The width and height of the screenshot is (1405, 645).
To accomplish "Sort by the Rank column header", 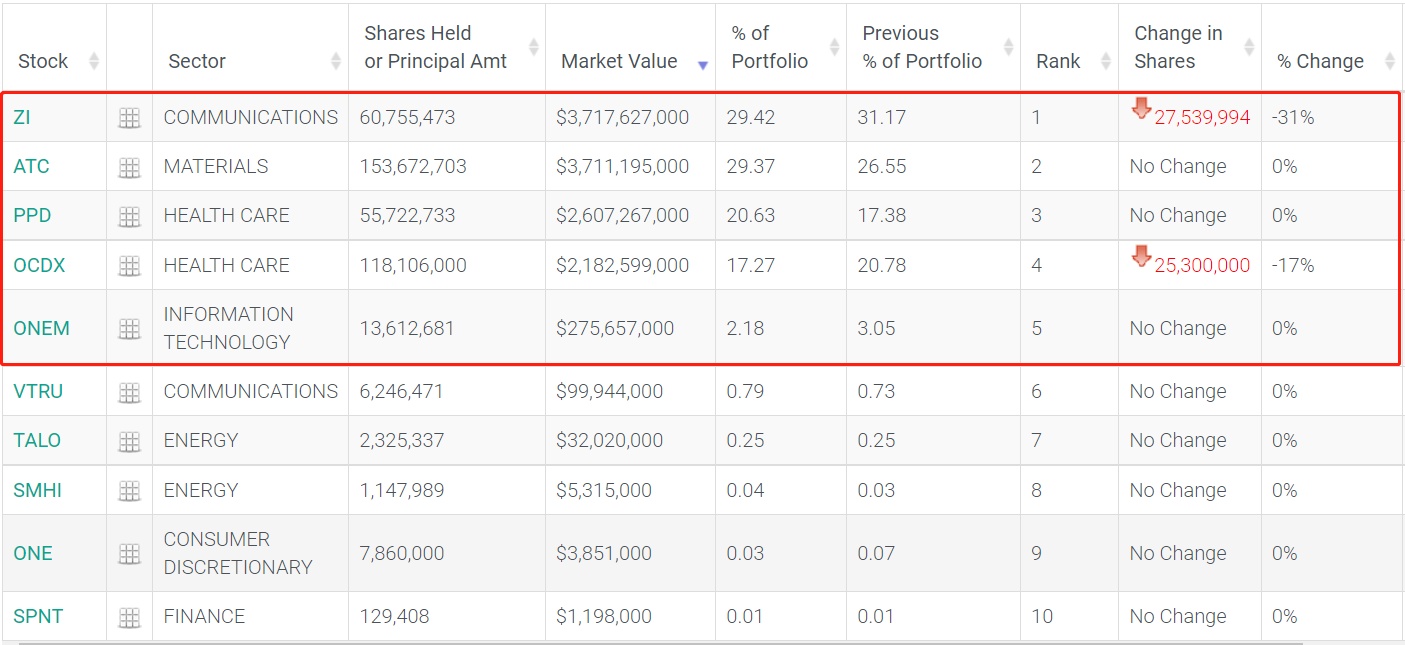I will point(1058,61).
